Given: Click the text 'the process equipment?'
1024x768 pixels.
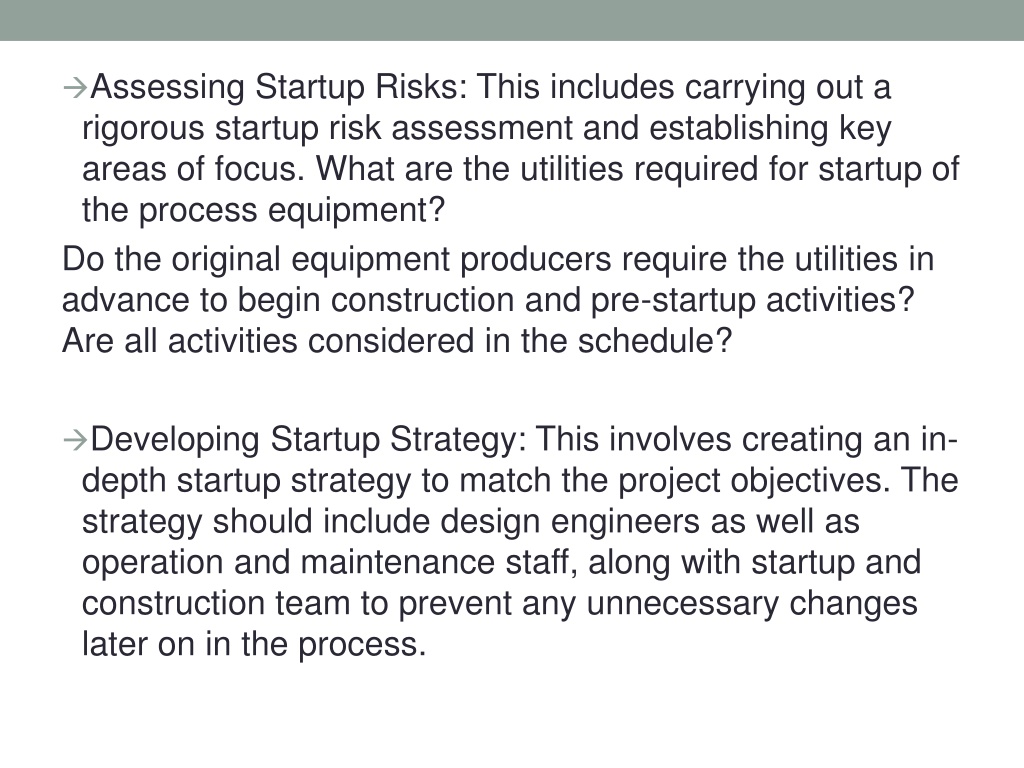Looking at the screenshot, I should point(263,211).
